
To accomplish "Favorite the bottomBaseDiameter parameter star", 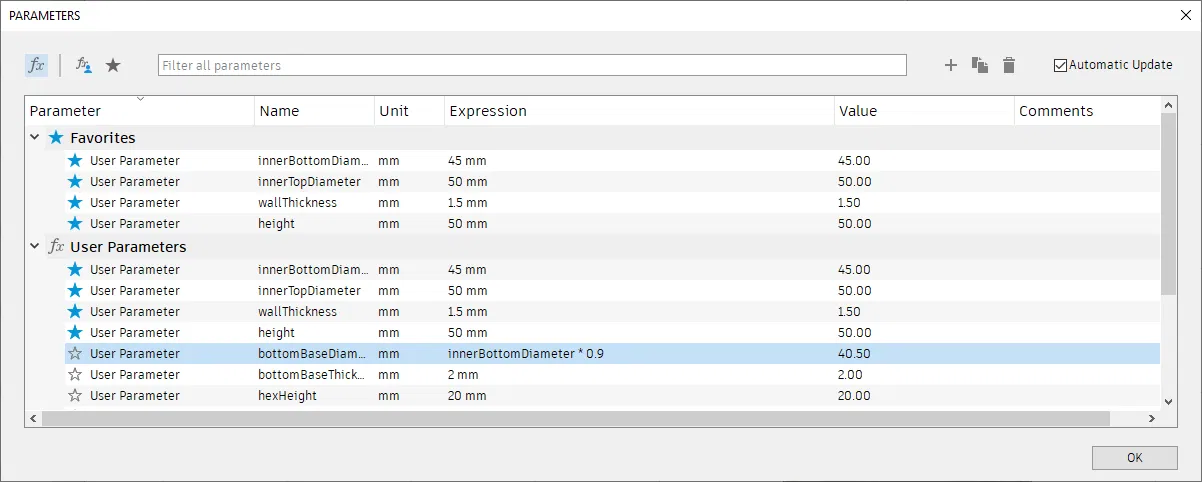I will [74, 354].
